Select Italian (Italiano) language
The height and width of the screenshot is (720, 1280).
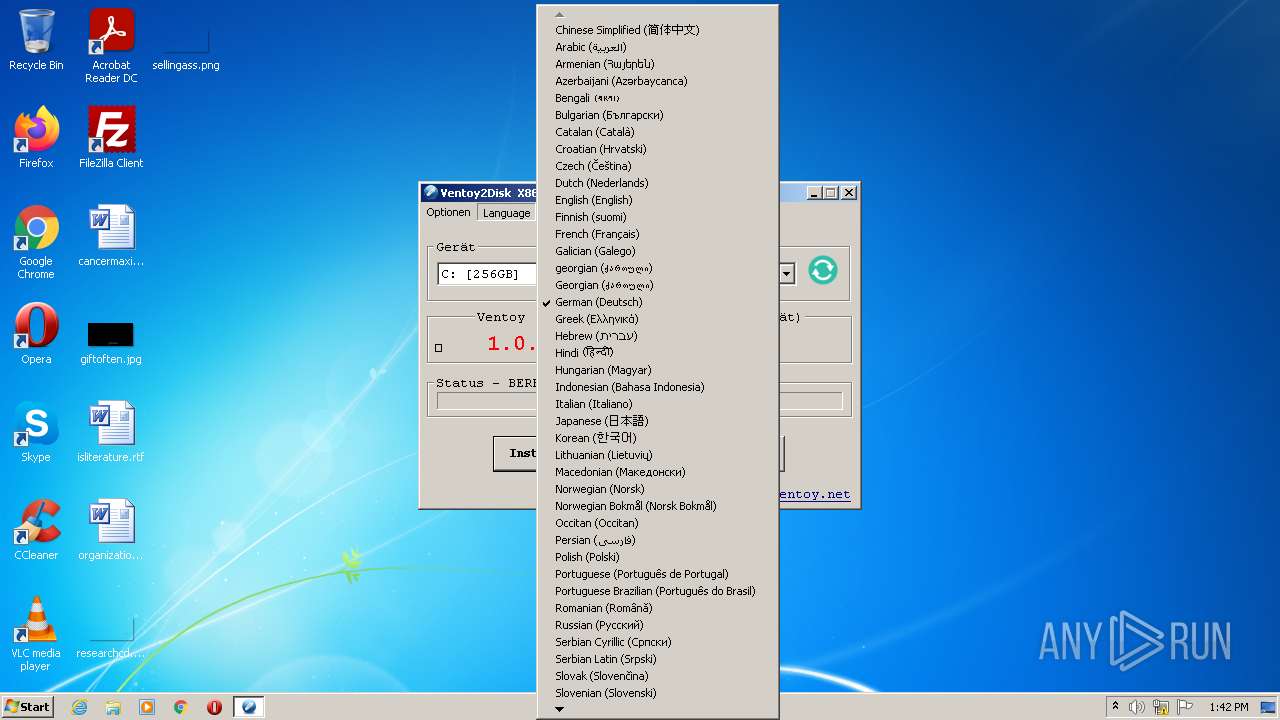(658, 404)
